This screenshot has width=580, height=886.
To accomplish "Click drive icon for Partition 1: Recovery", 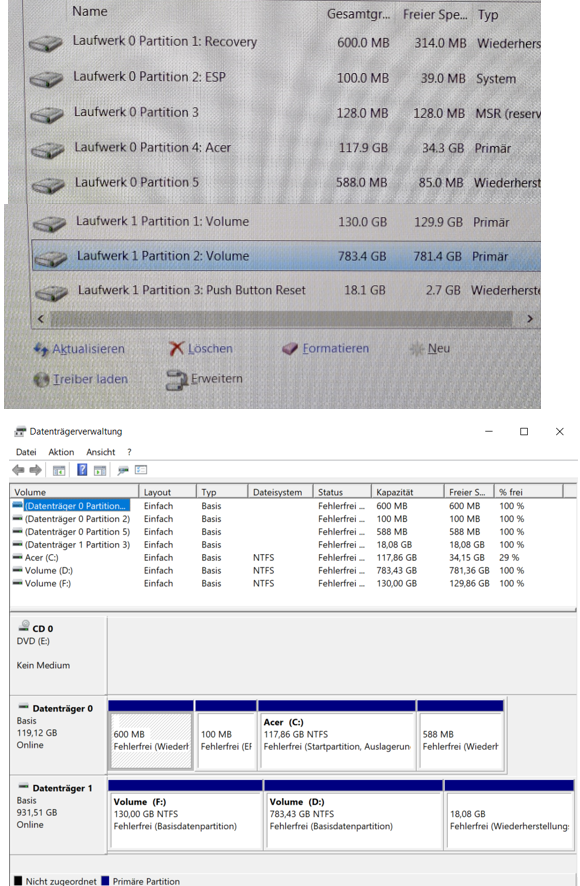I will coord(46,43).
